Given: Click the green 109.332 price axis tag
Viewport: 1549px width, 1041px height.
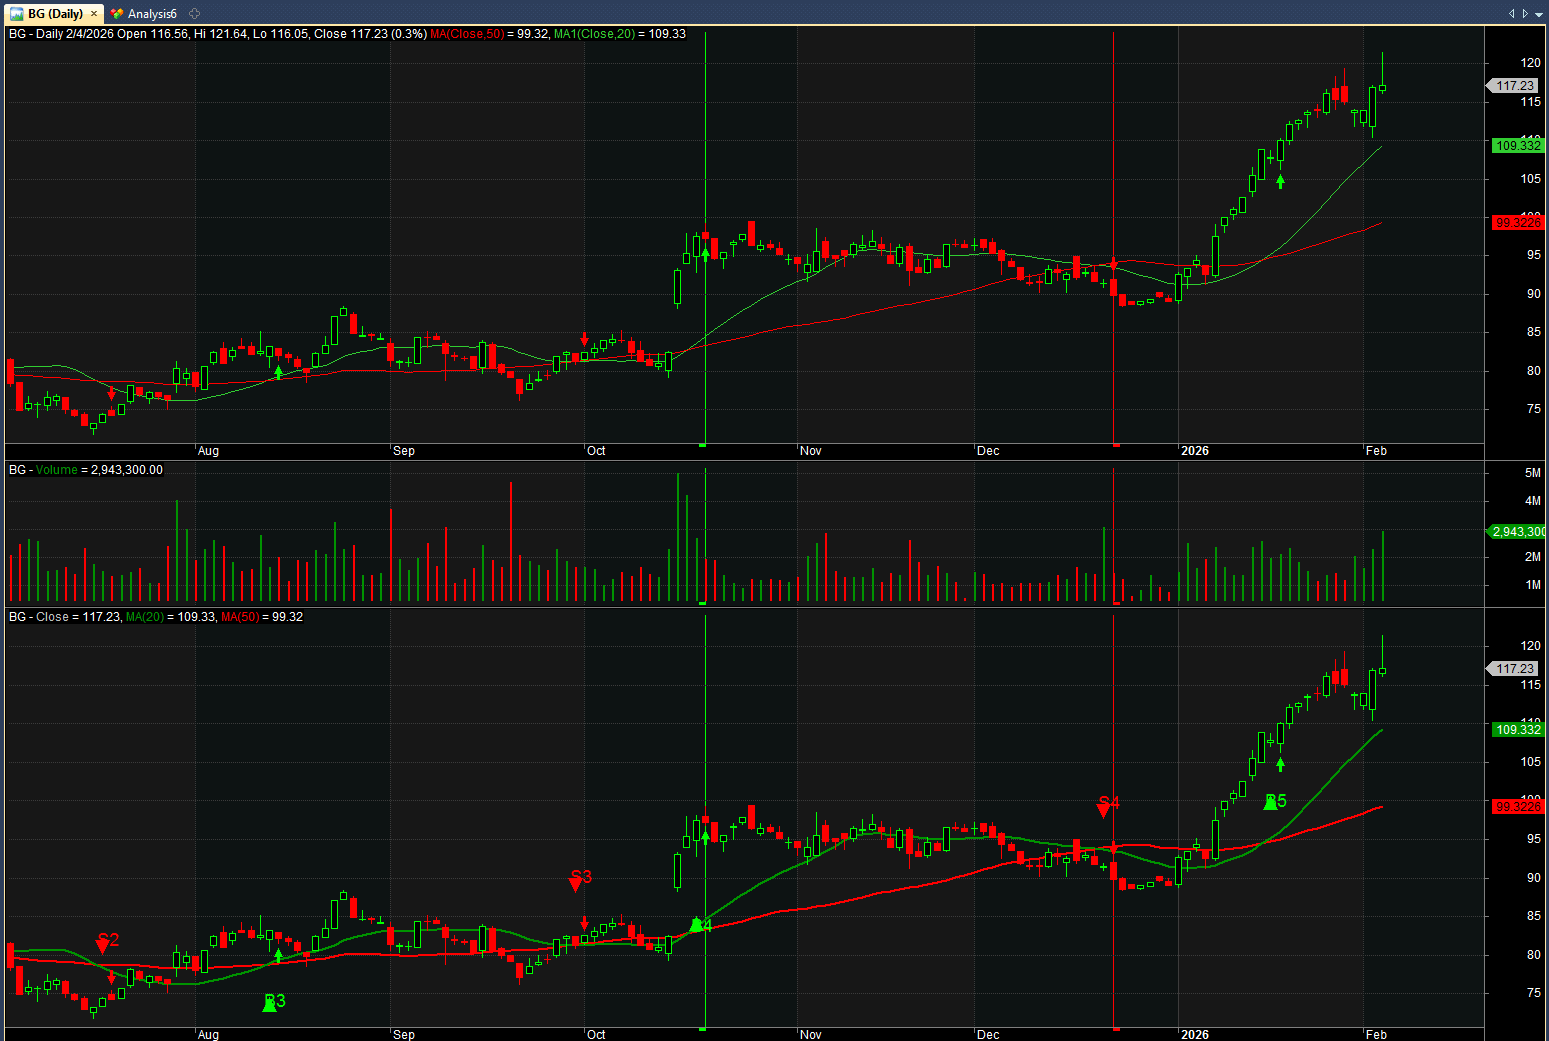Looking at the screenshot, I should [1517, 146].
